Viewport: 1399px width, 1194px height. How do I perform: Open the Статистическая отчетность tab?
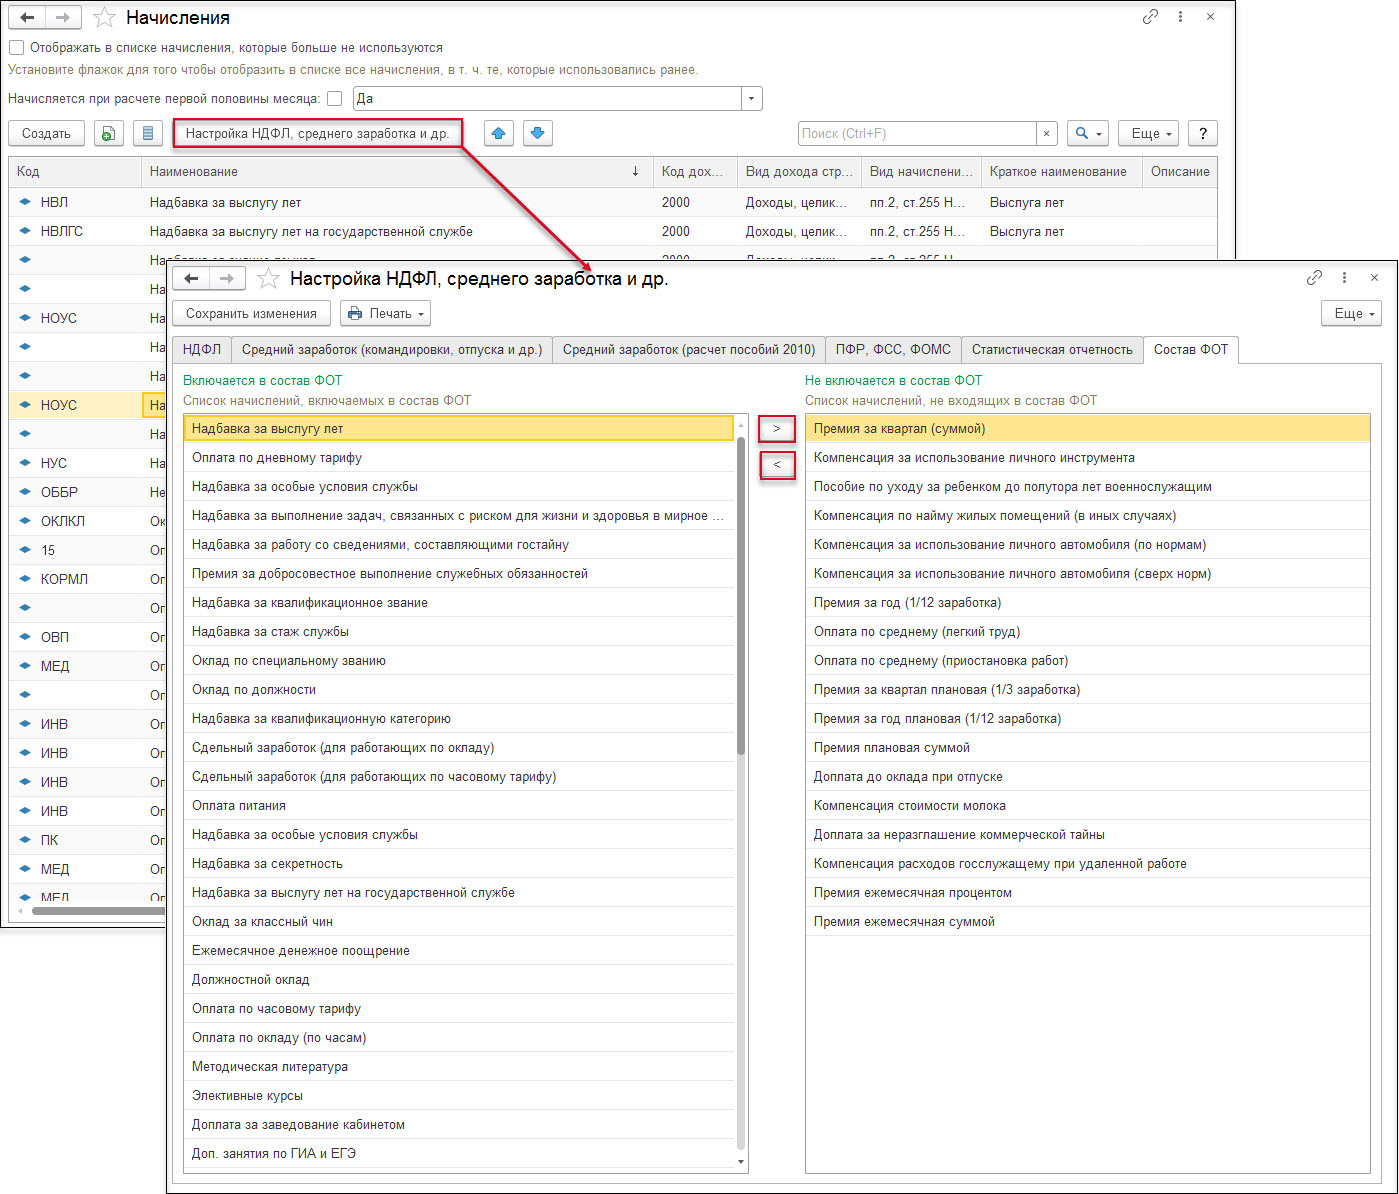pyautogui.click(x=1052, y=349)
